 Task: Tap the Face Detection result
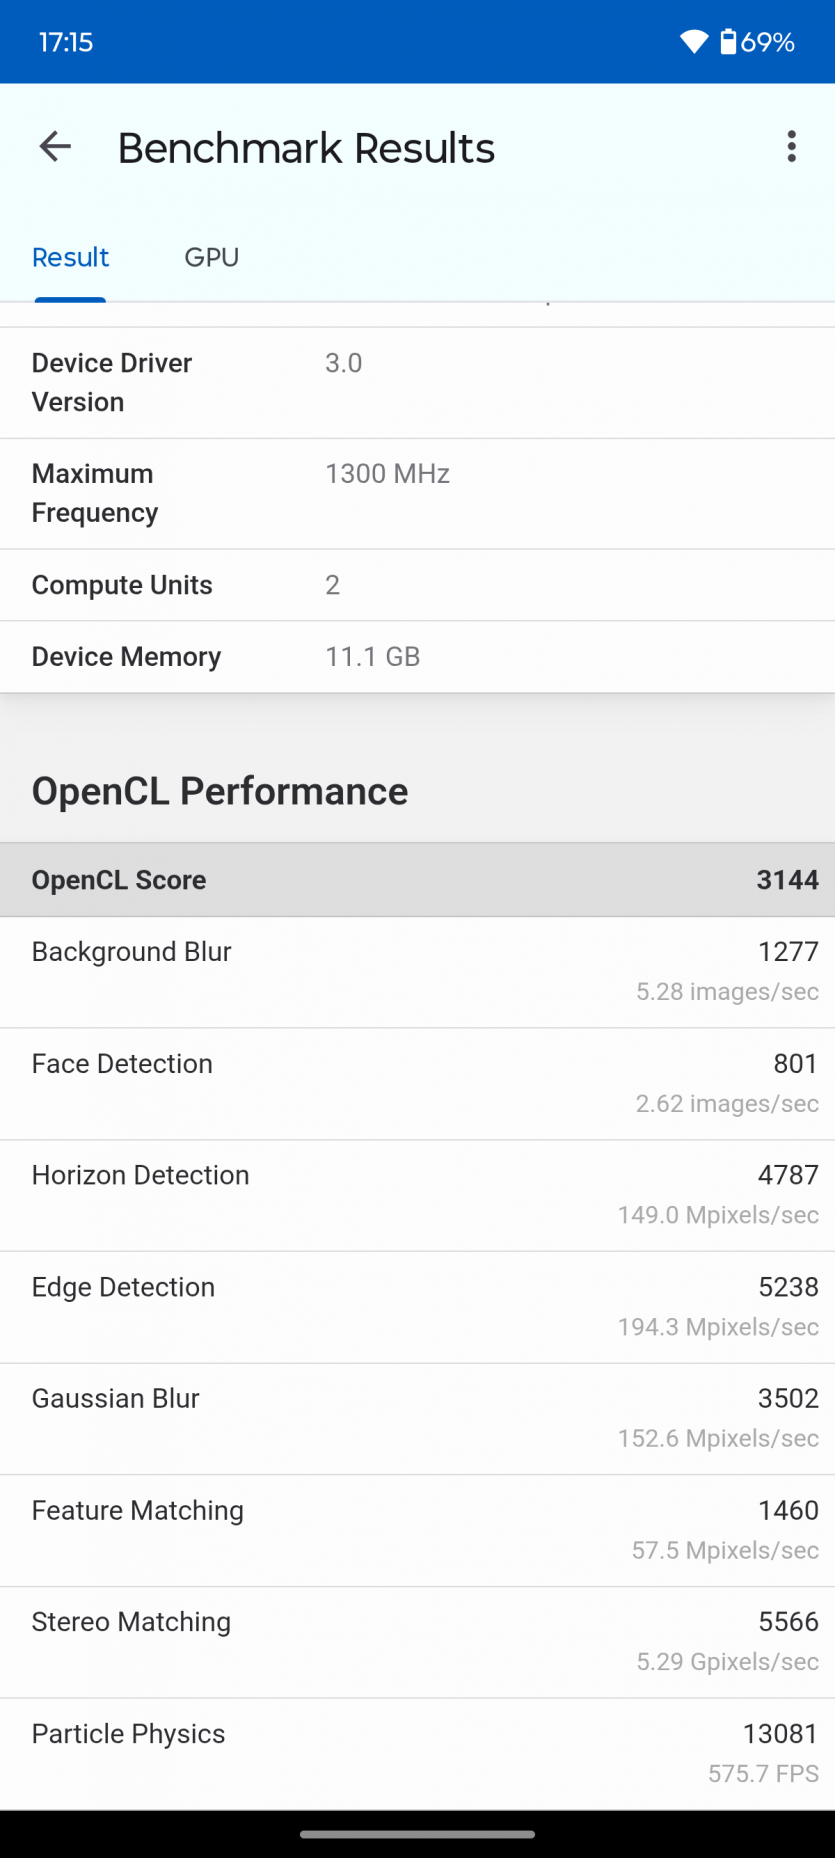[x=417, y=1083]
